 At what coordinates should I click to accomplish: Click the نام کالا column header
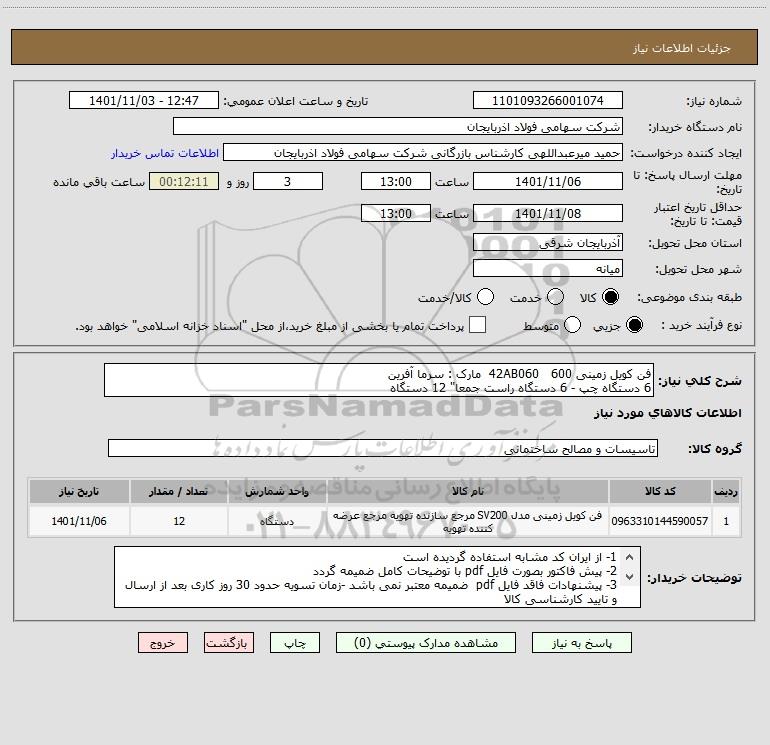pos(468,492)
